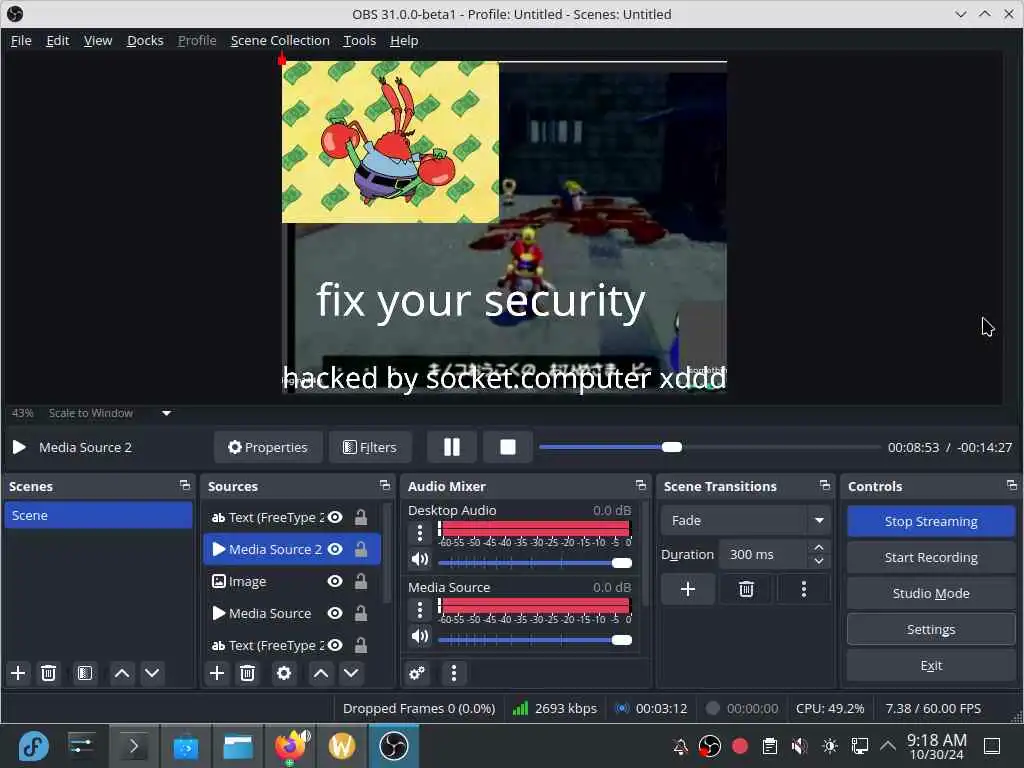The image size is (1024, 768).
Task: Select the Image source row
Action: point(291,581)
